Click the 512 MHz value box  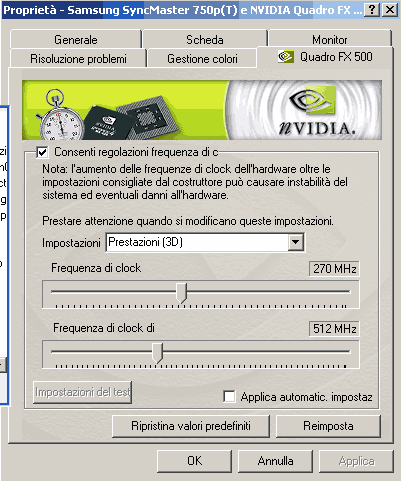(334, 329)
